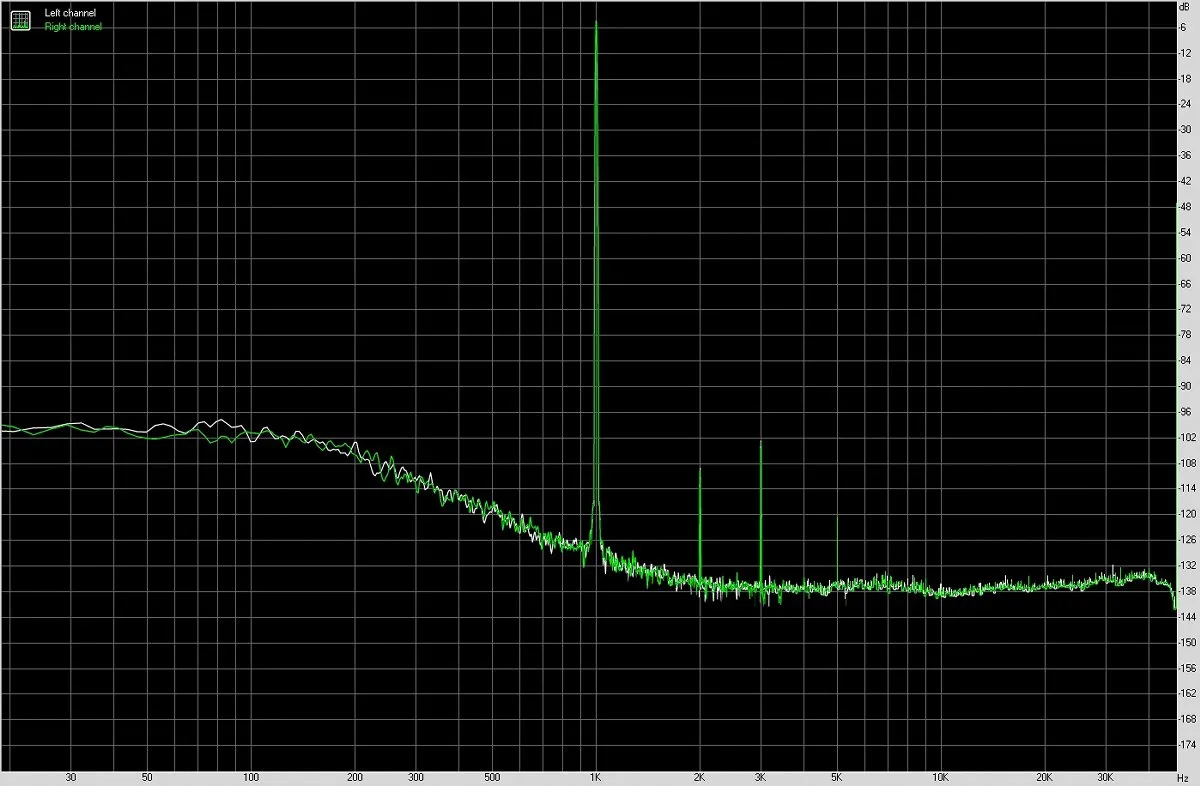
Task: Click the 30 frequency axis label
Action: (x=70, y=776)
